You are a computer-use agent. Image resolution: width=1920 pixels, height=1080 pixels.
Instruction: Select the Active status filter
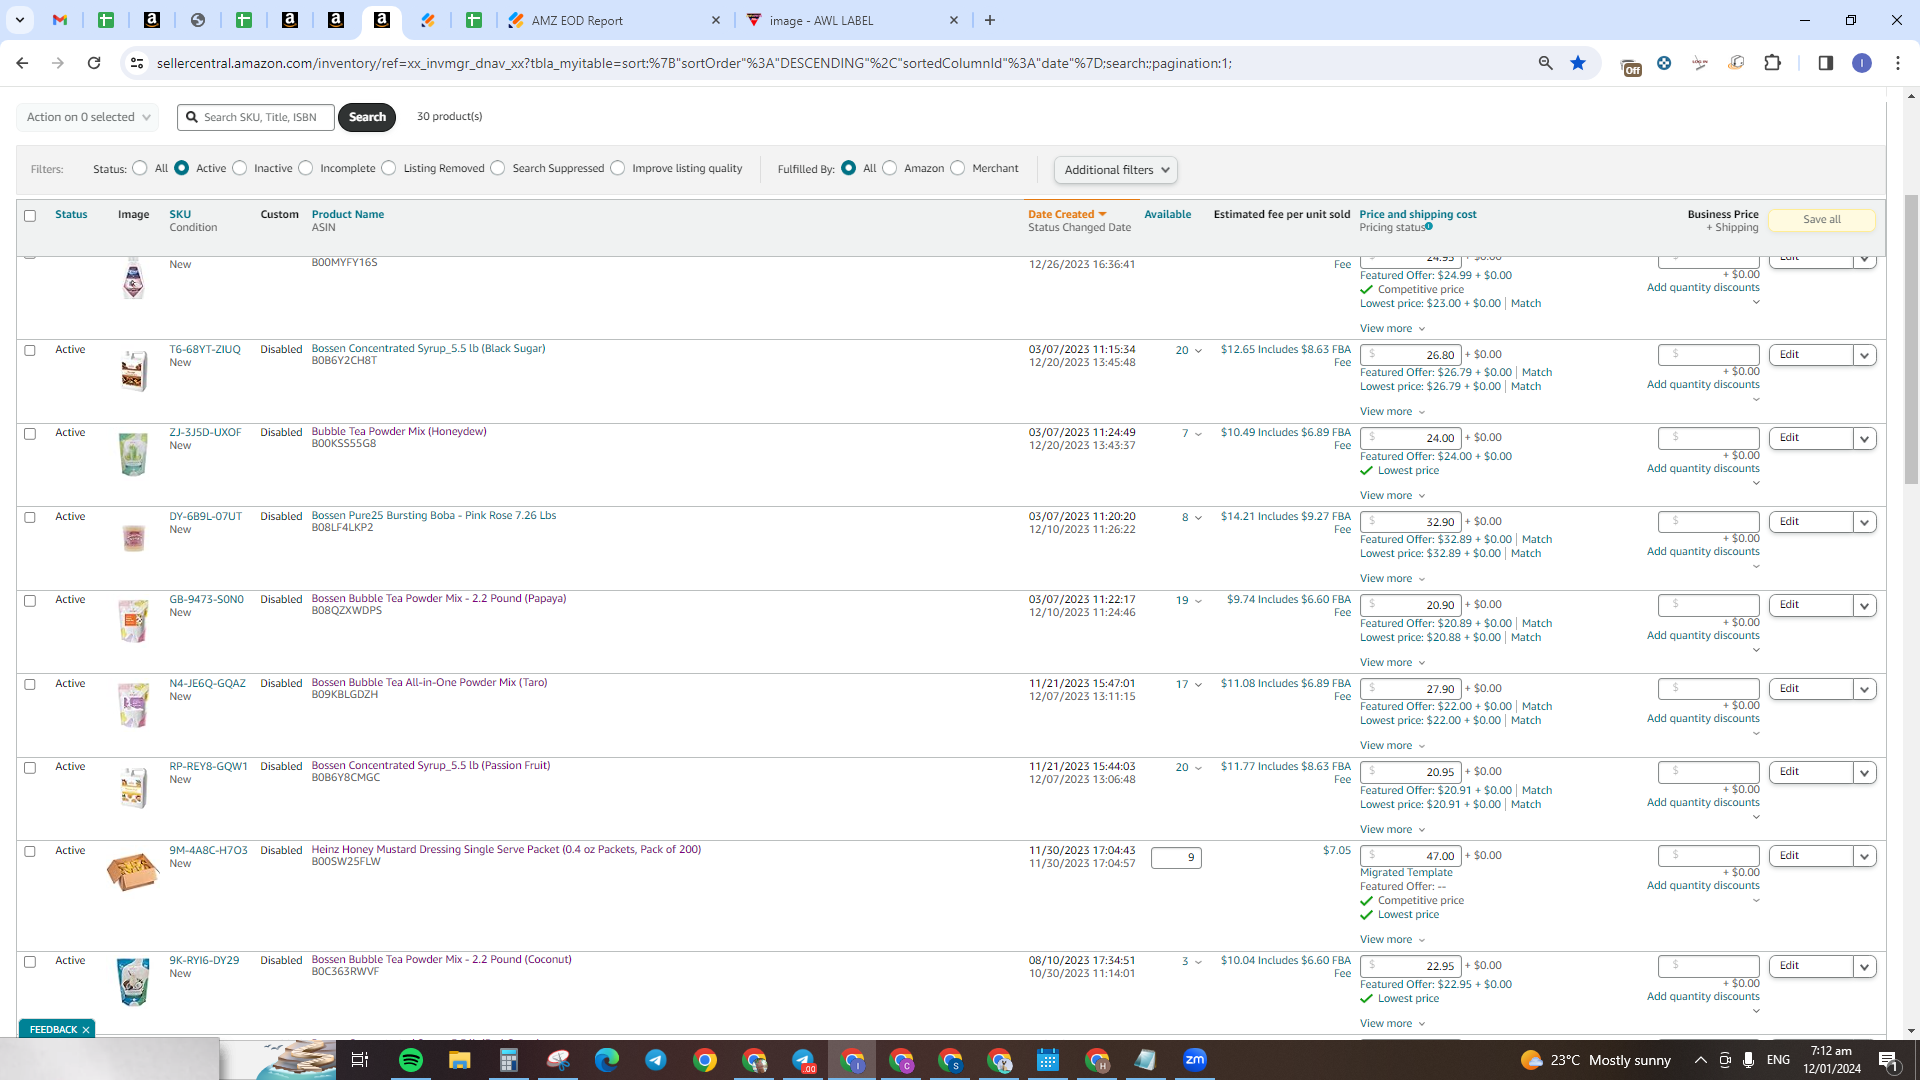pos(181,168)
